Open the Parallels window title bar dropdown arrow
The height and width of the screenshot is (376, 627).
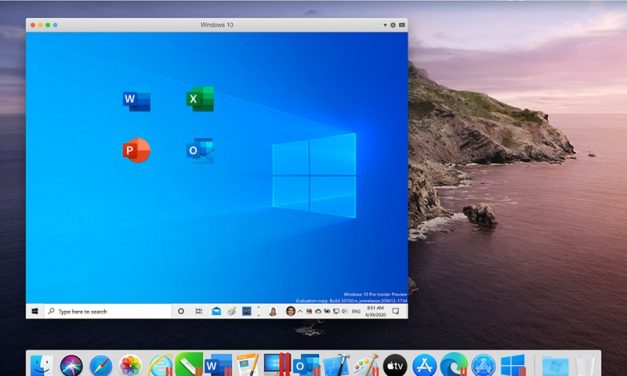pos(385,25)
